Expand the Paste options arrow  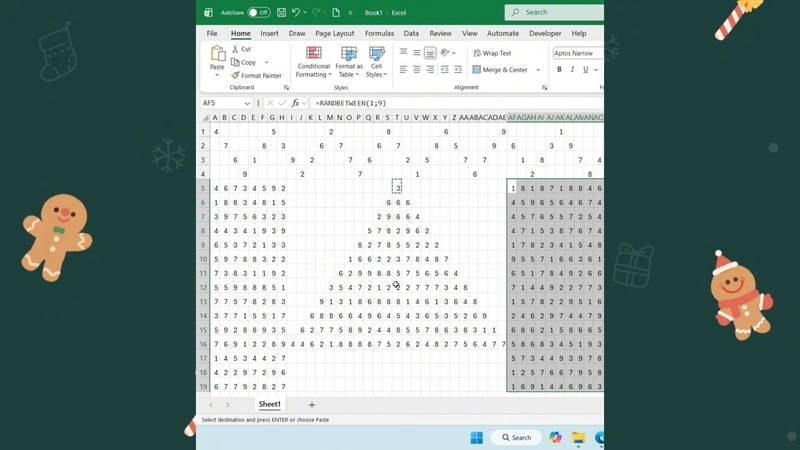tap(217, 75)
